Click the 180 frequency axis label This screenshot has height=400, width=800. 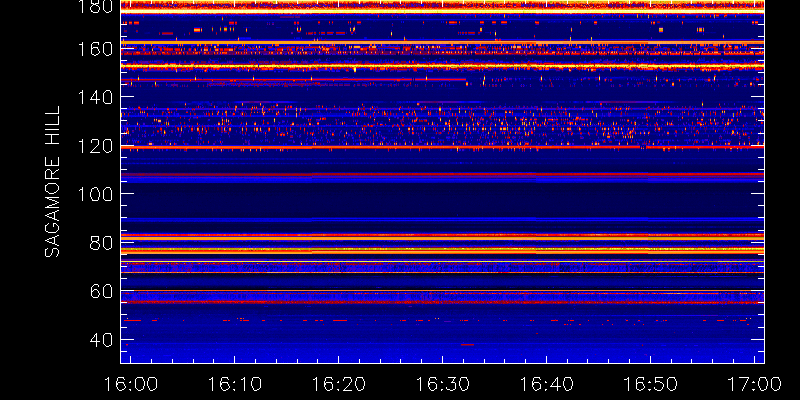point(95,6)
